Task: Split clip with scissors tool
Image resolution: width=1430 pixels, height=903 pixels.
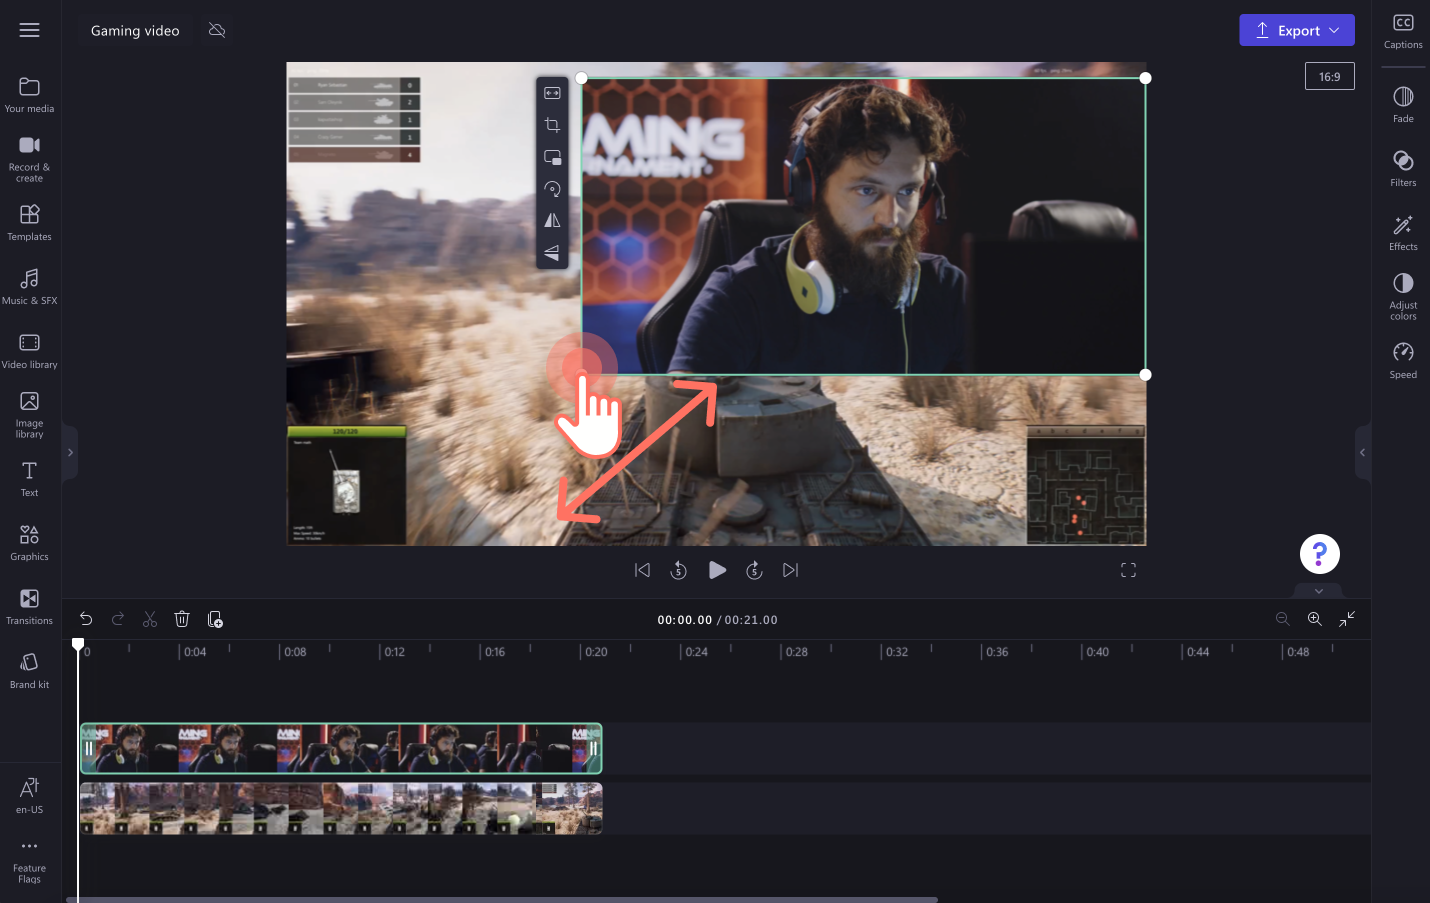Action: click(150, 619)
